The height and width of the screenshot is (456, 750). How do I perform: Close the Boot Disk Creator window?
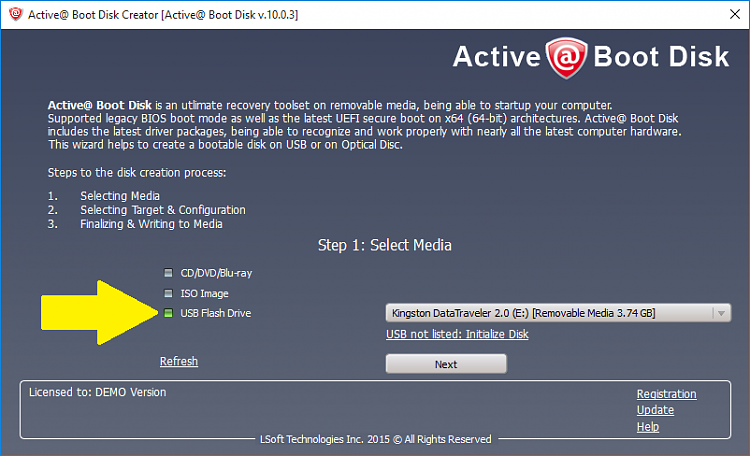[x=735, y=14]
